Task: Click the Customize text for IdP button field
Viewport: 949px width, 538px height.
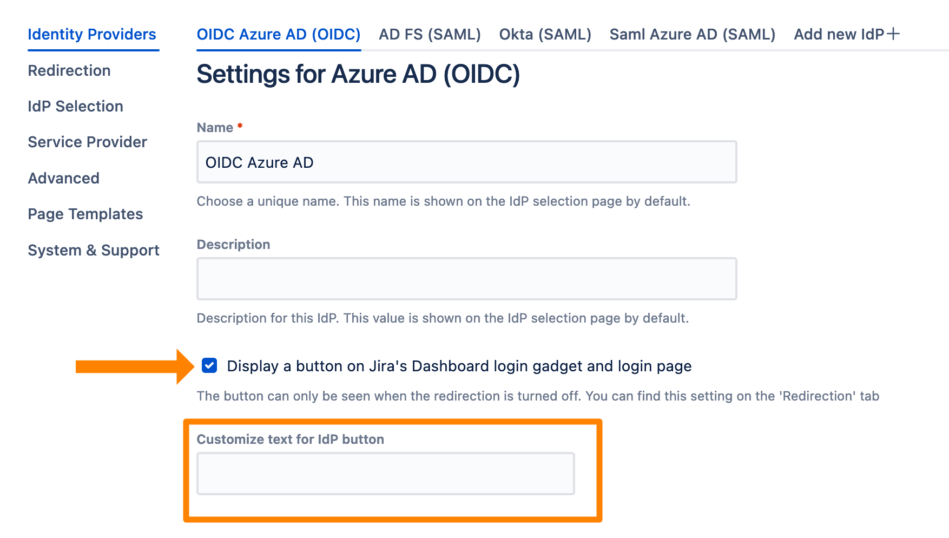Action: (x=386, y=473)
